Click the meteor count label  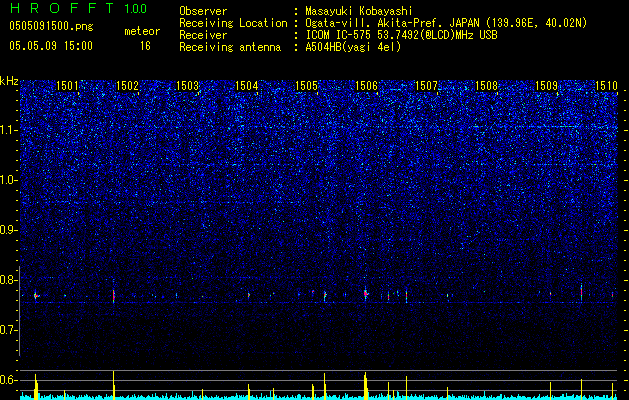pyautogui.click(x=142, y=31)
